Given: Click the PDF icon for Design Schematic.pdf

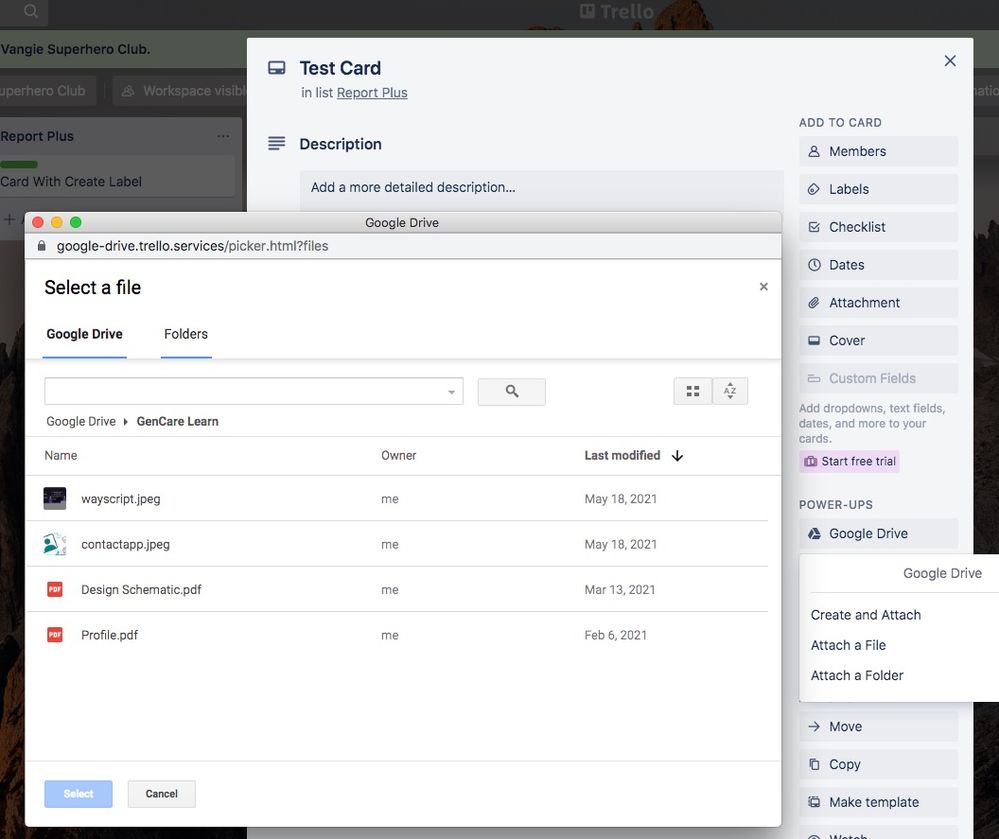Looking at the screenshot, I should [55, 589].
